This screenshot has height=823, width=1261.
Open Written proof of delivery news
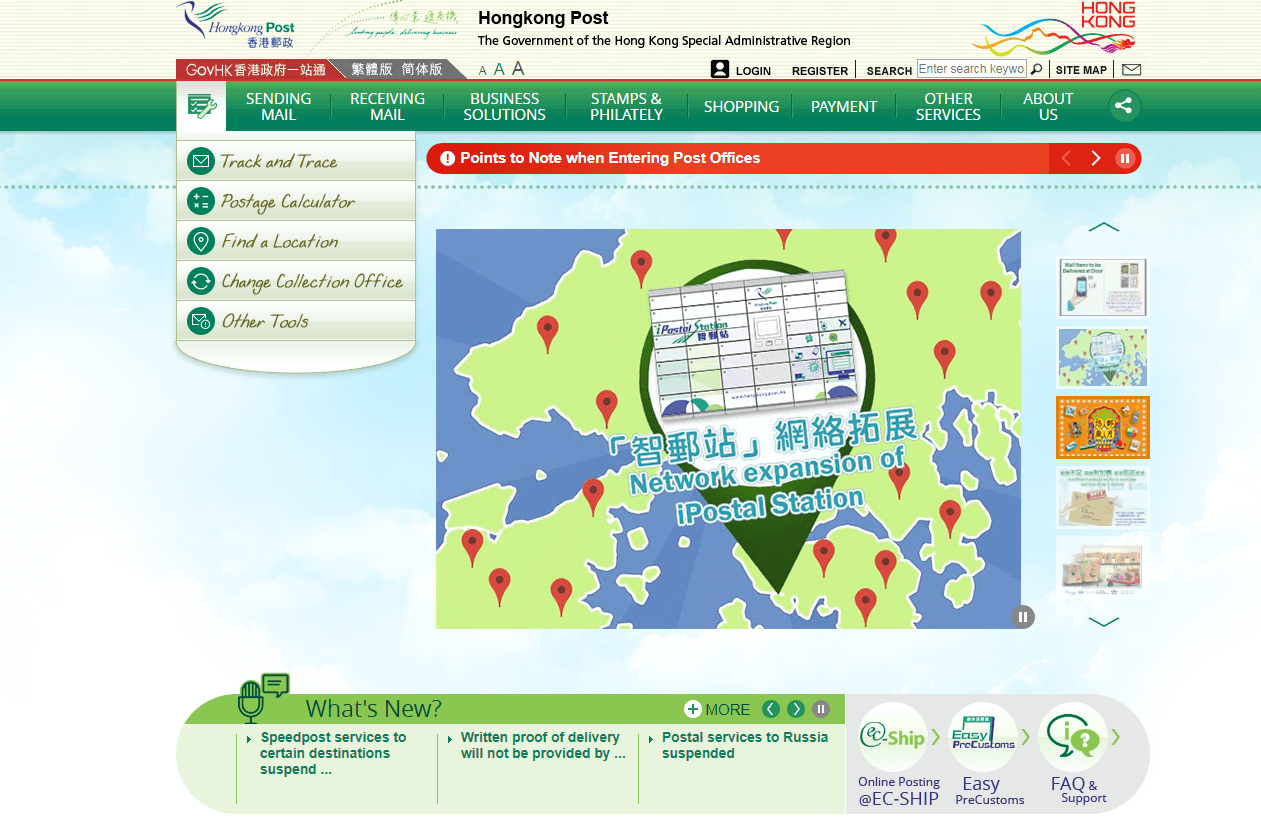tap(543, 745)
